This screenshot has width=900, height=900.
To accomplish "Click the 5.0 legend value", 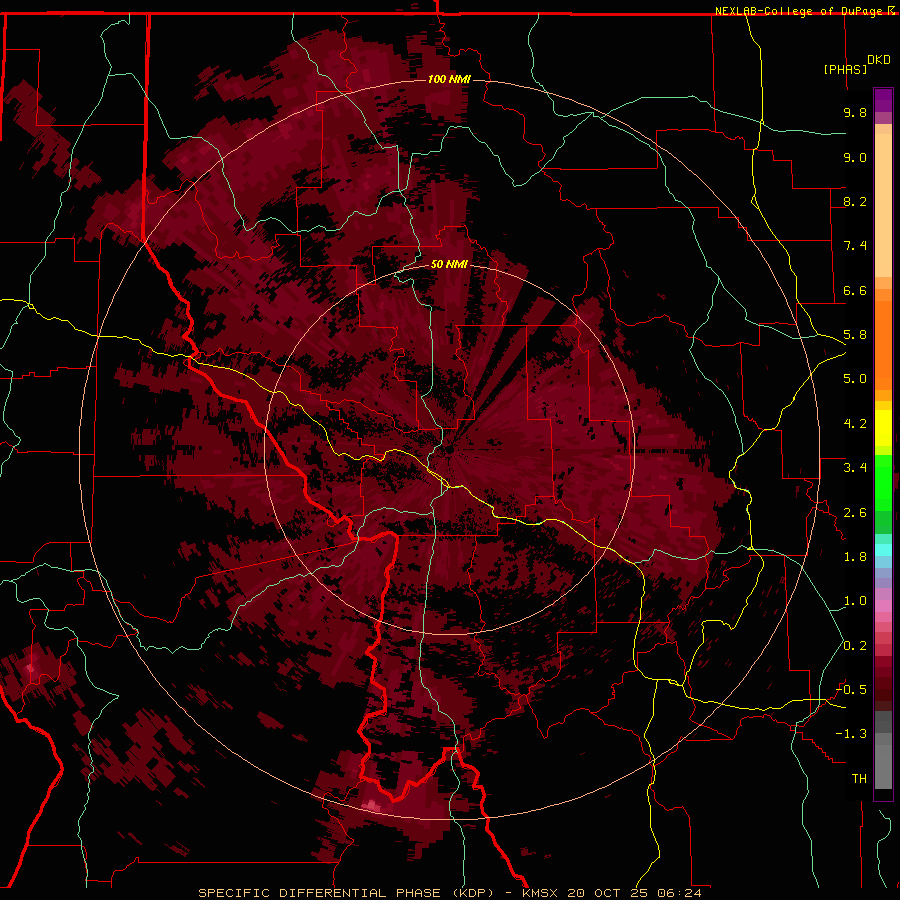I will pos(855,379).
